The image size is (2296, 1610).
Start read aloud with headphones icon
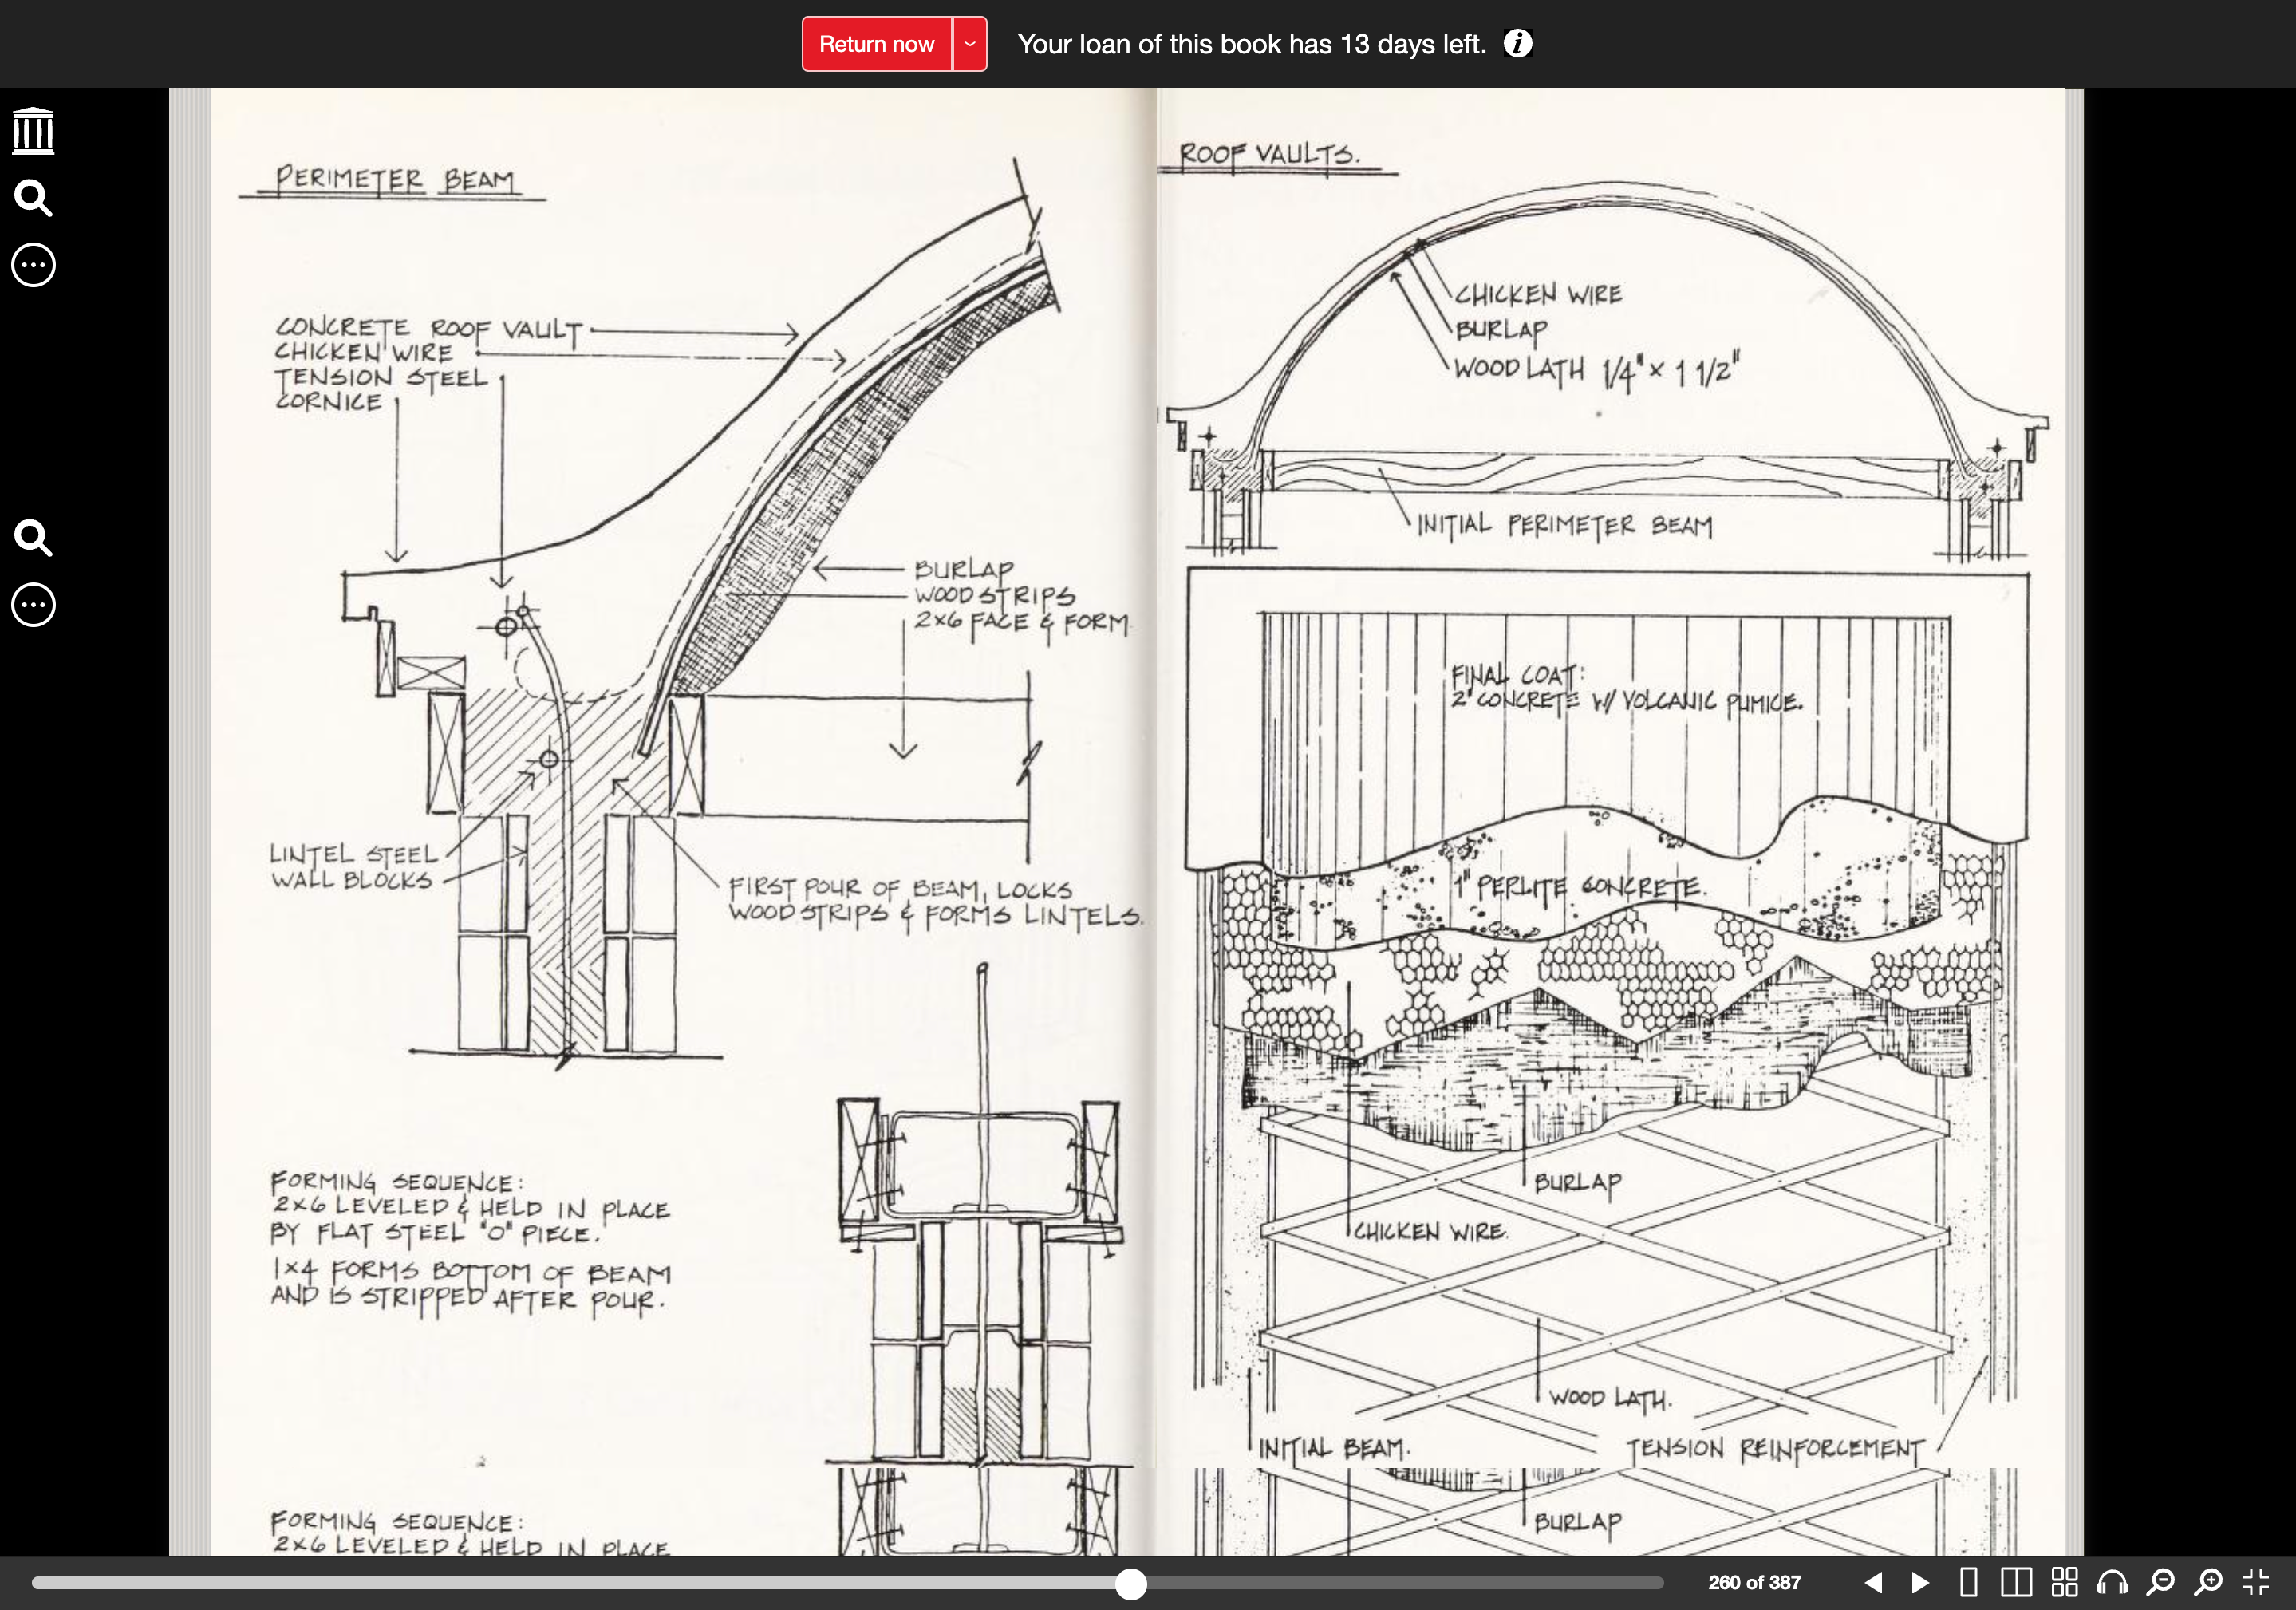coord(2112,1582)
